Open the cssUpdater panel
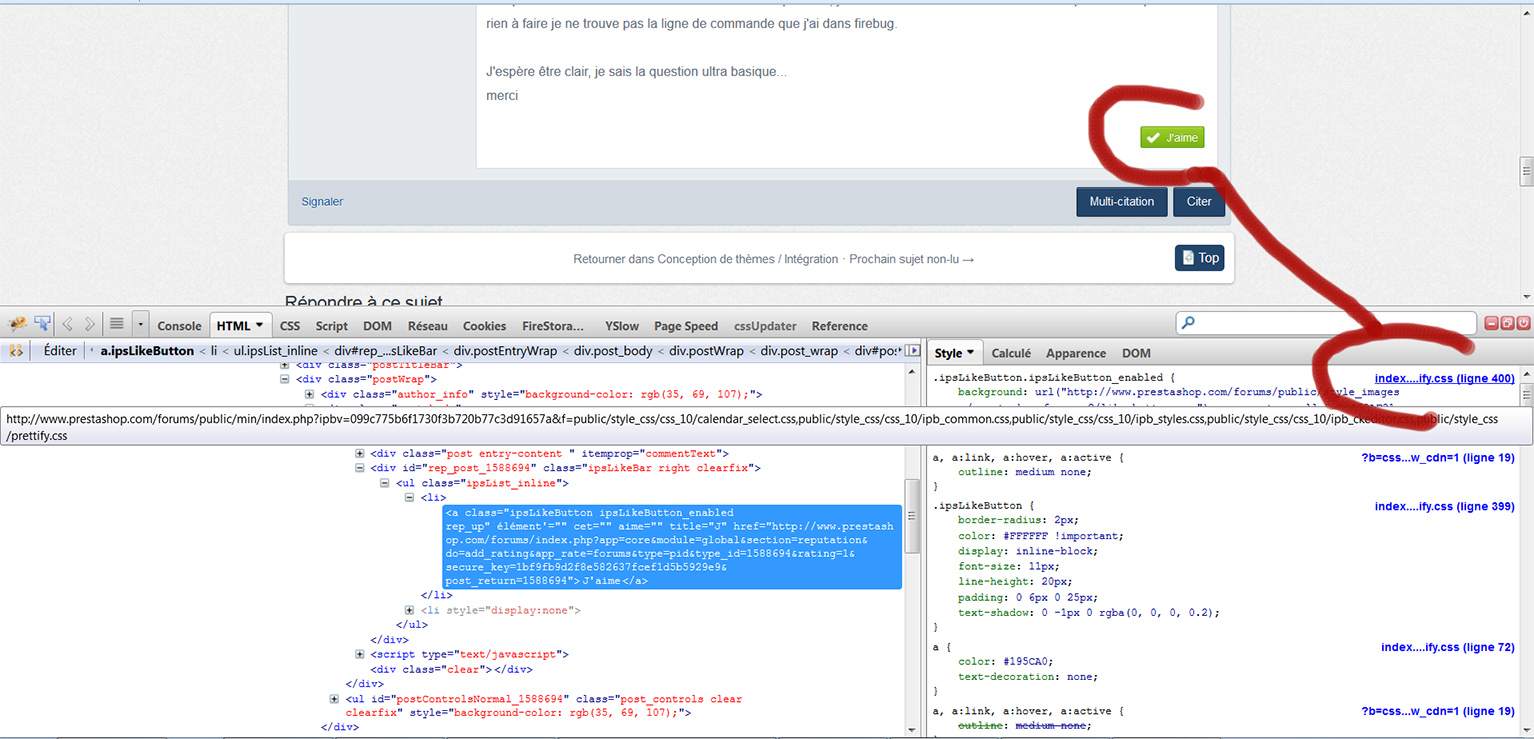Viewport: 1534px width, 739px height. point(766,326)
